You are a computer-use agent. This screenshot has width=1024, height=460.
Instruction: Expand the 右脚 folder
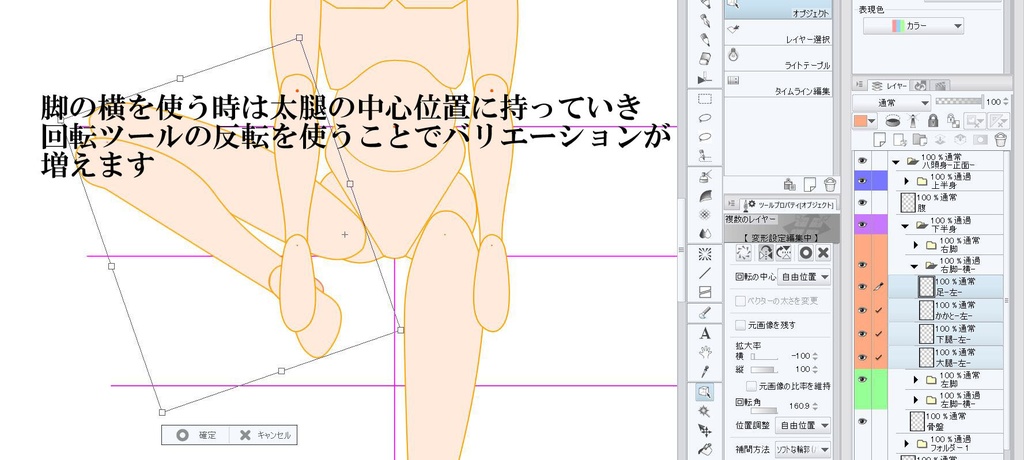916,246
